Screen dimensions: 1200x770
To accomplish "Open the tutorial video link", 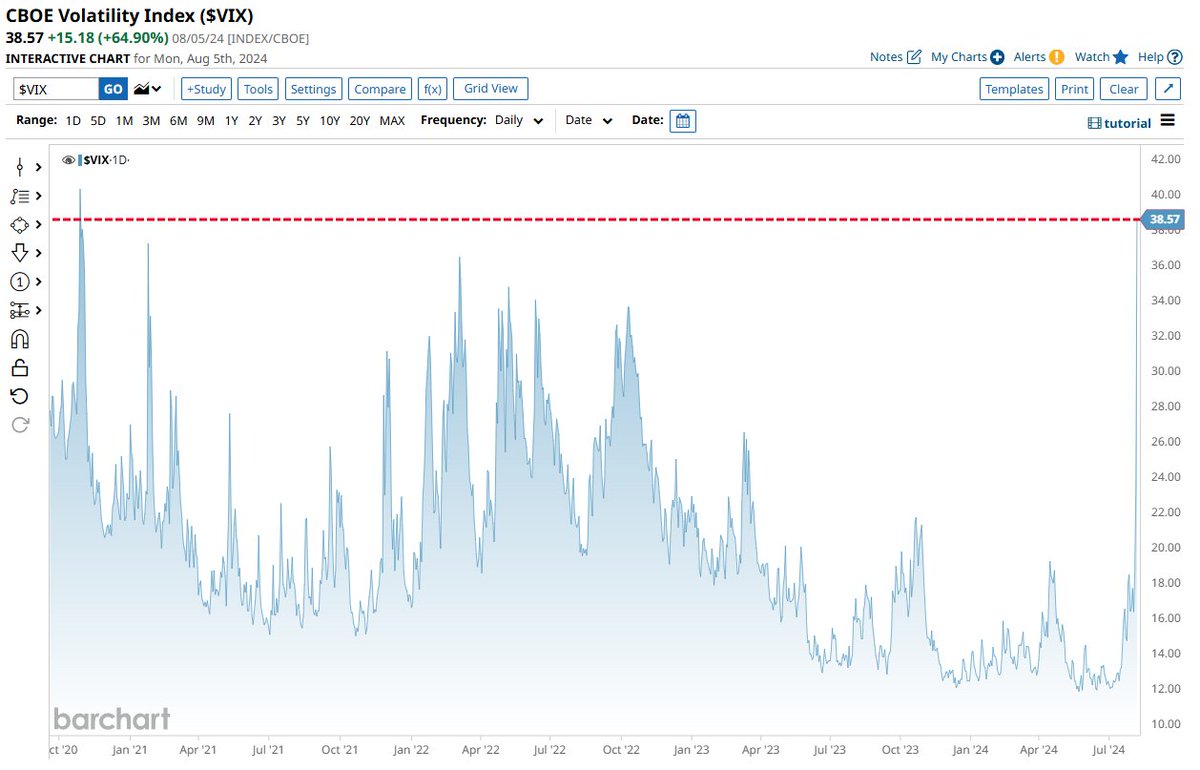I will tap(1119, 122).
